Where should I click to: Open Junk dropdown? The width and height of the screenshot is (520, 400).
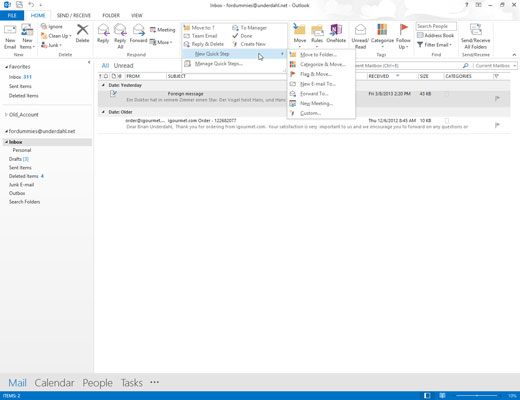pos(51,45)
